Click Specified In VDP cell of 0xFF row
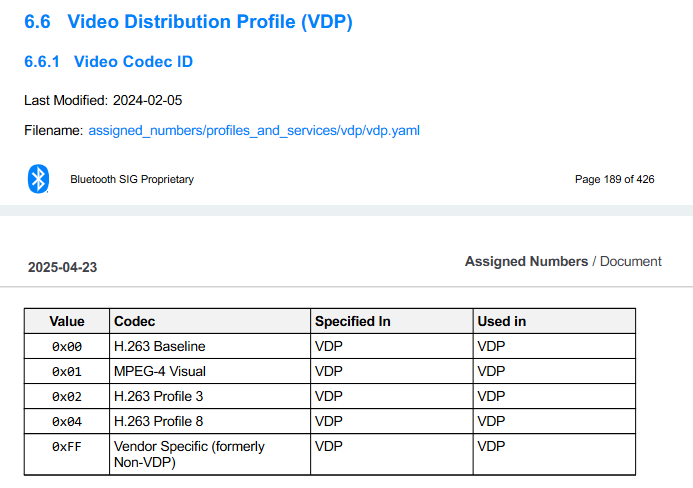 pyautogui.click(x=392, y=454)
